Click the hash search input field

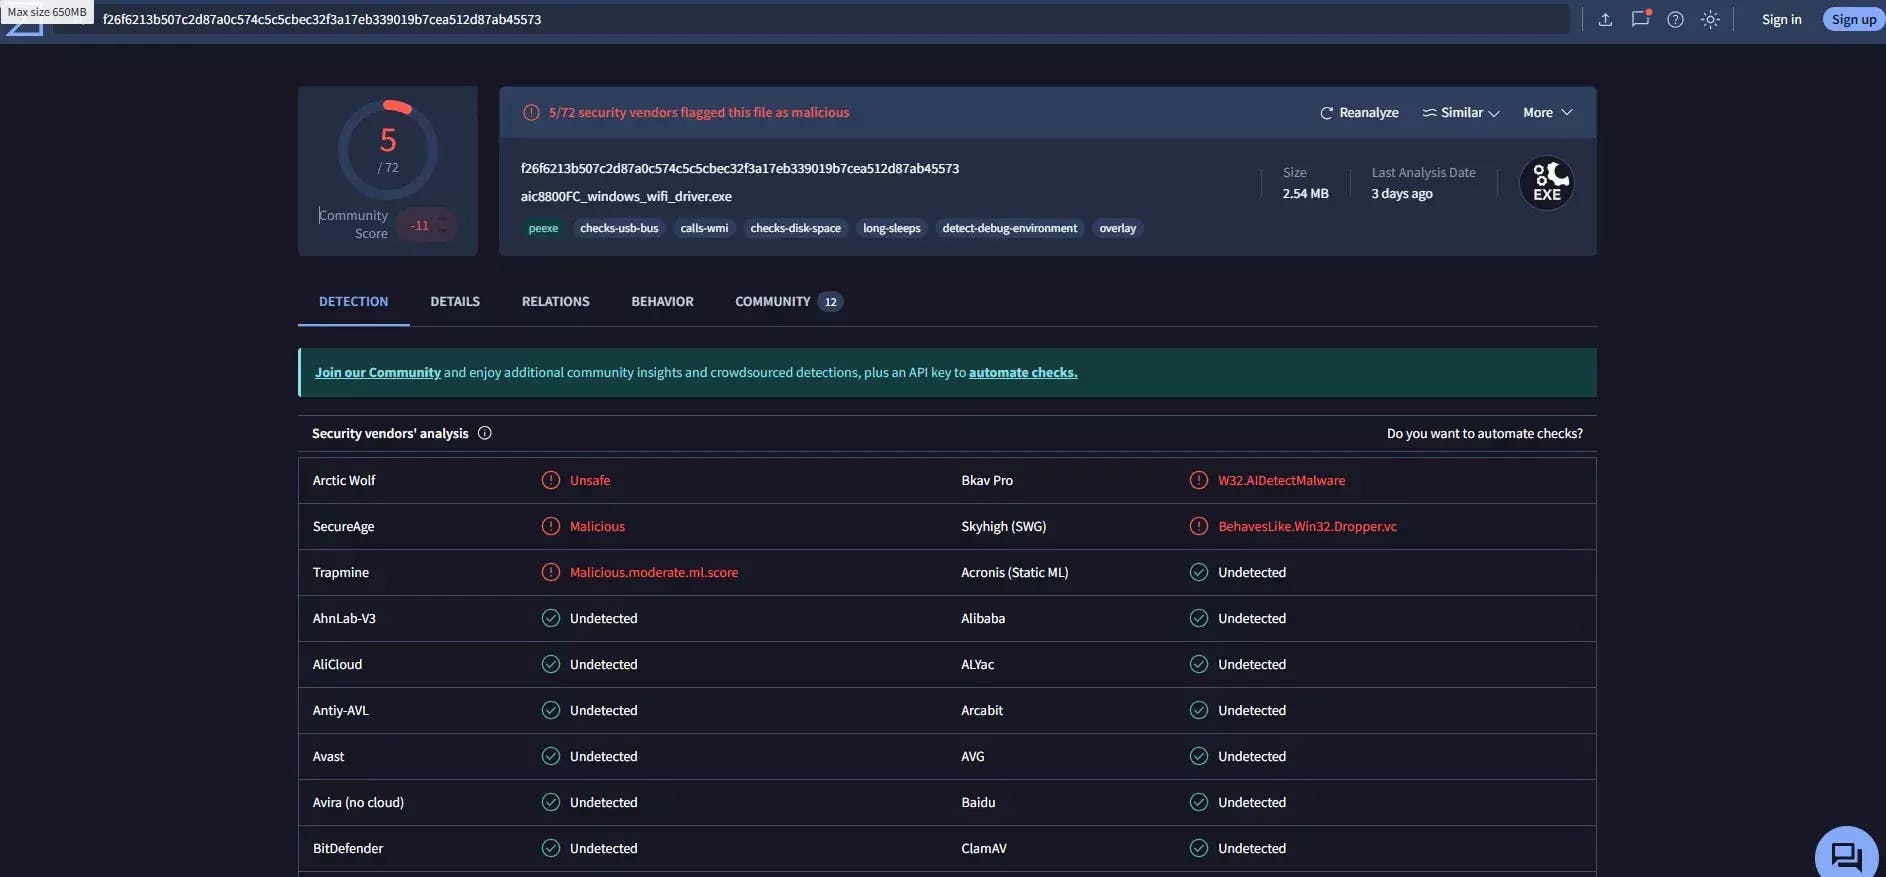[x=800, y=20]
